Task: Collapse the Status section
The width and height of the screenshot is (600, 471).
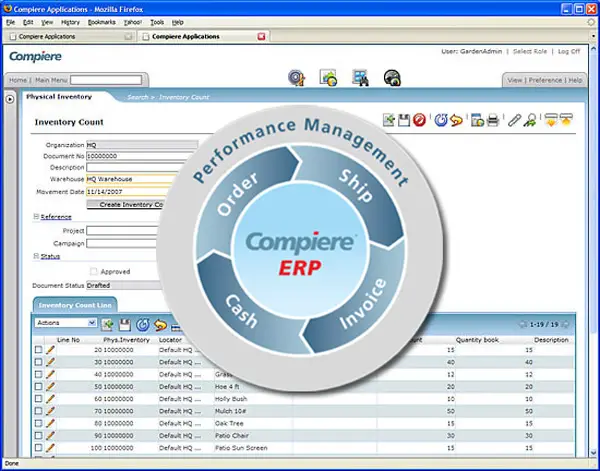Action: (x=37, y=256)
